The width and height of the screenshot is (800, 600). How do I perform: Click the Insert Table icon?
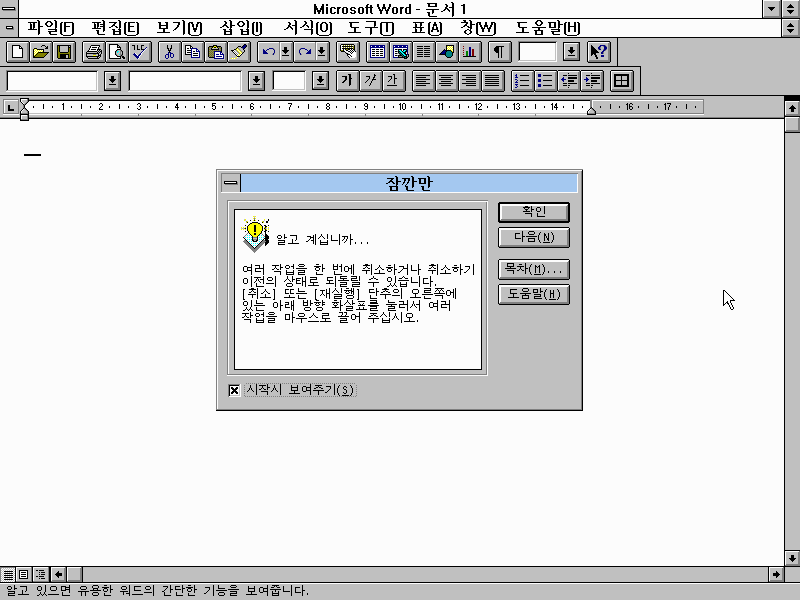click(378, 52)
